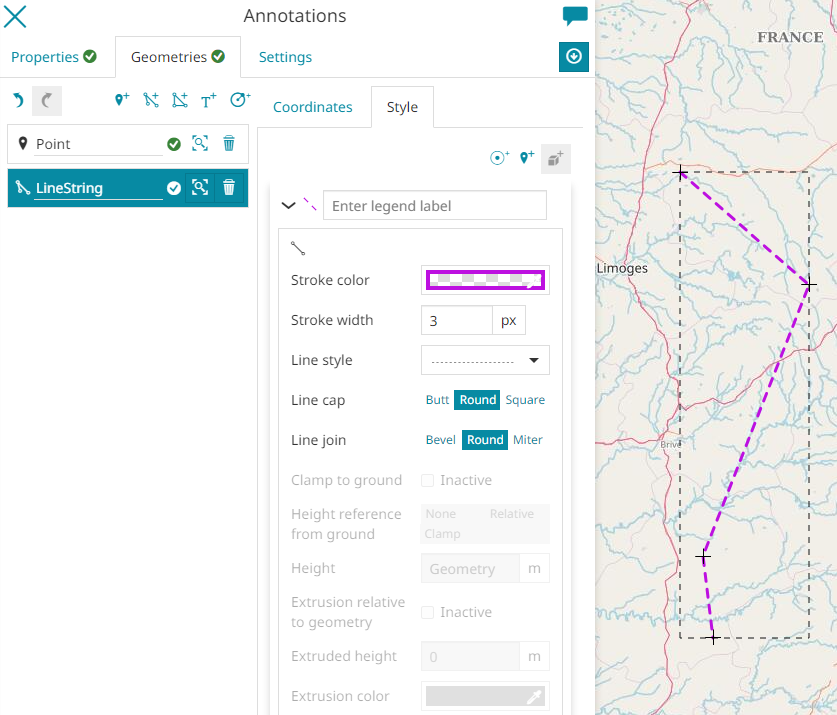Open the chat bubble icon
837x715 pixels.
[x=575, y=16]
